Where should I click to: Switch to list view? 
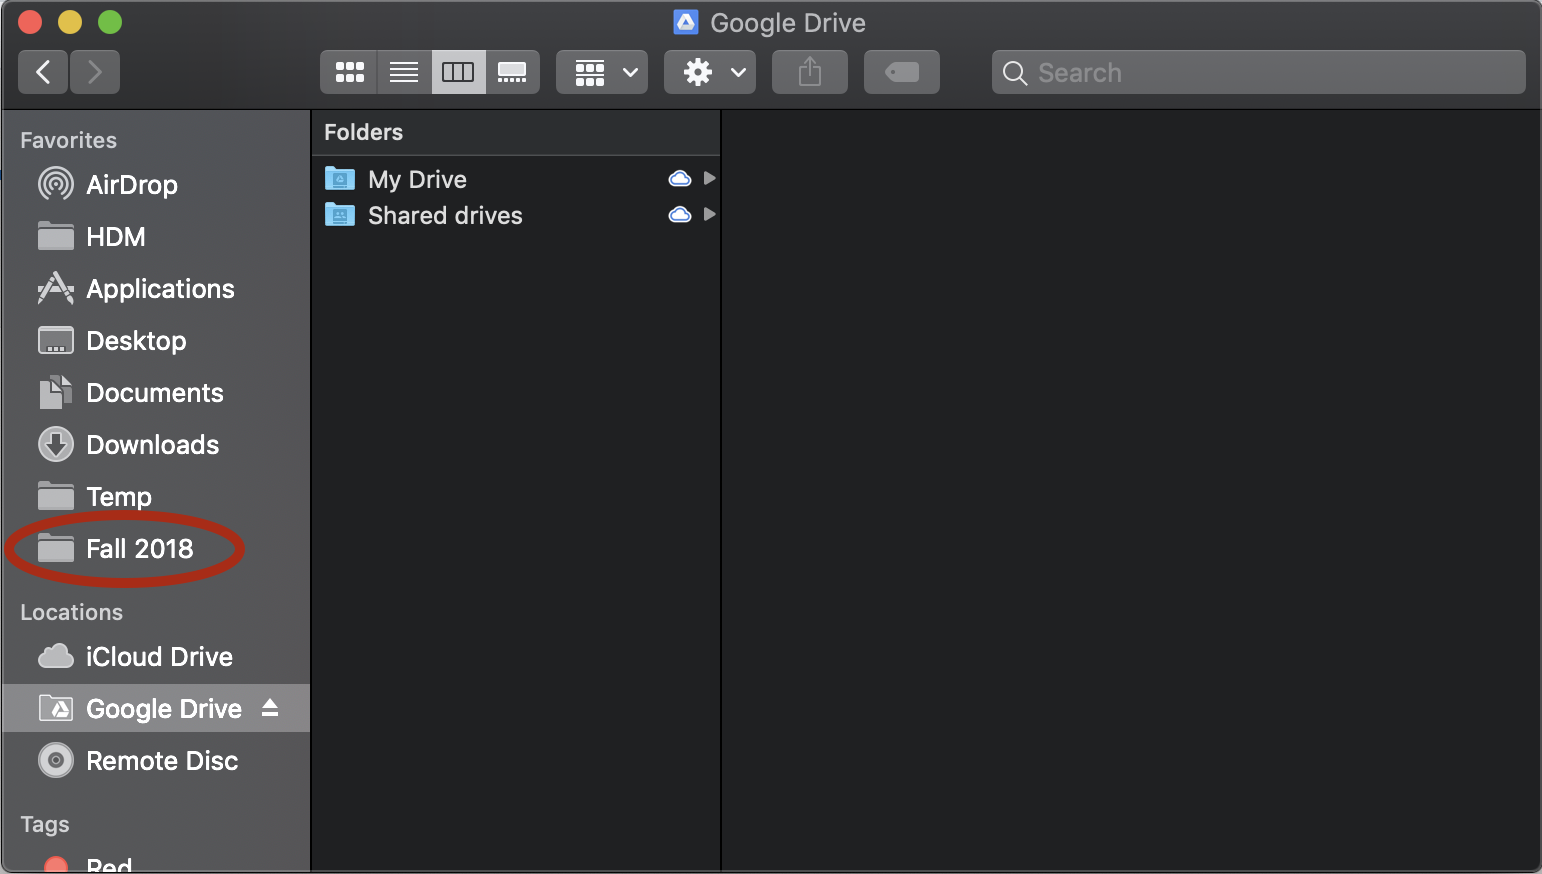click(x=404, y=72)
